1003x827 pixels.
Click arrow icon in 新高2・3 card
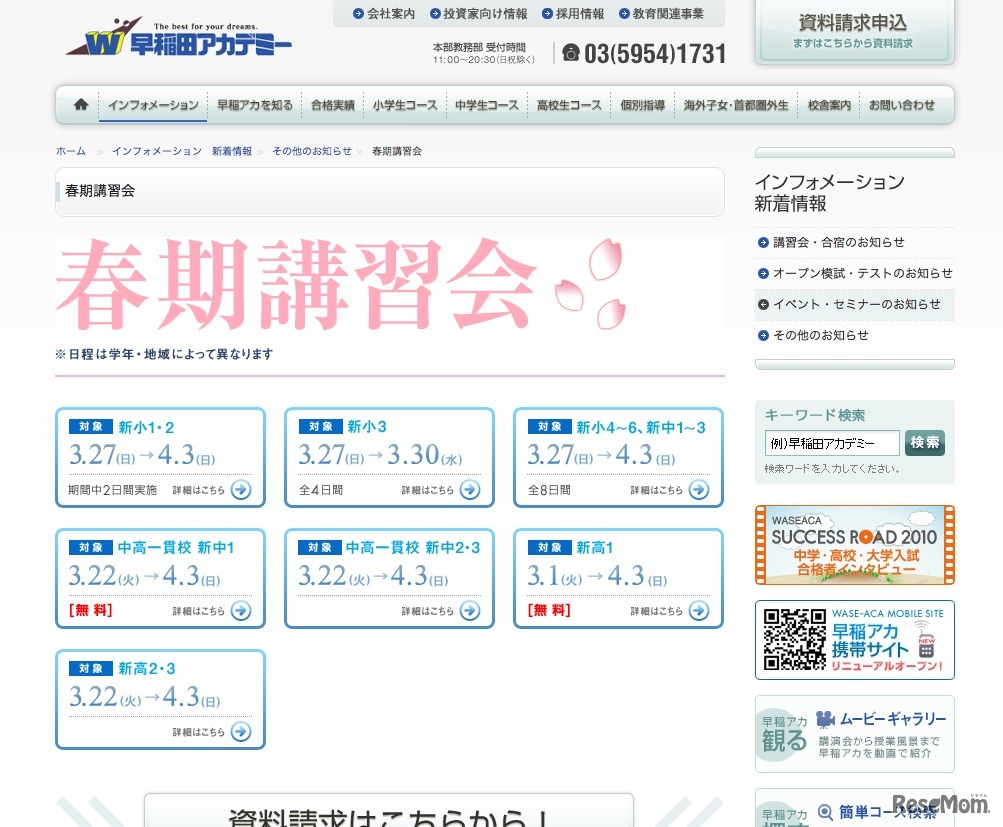coord(241,732)
